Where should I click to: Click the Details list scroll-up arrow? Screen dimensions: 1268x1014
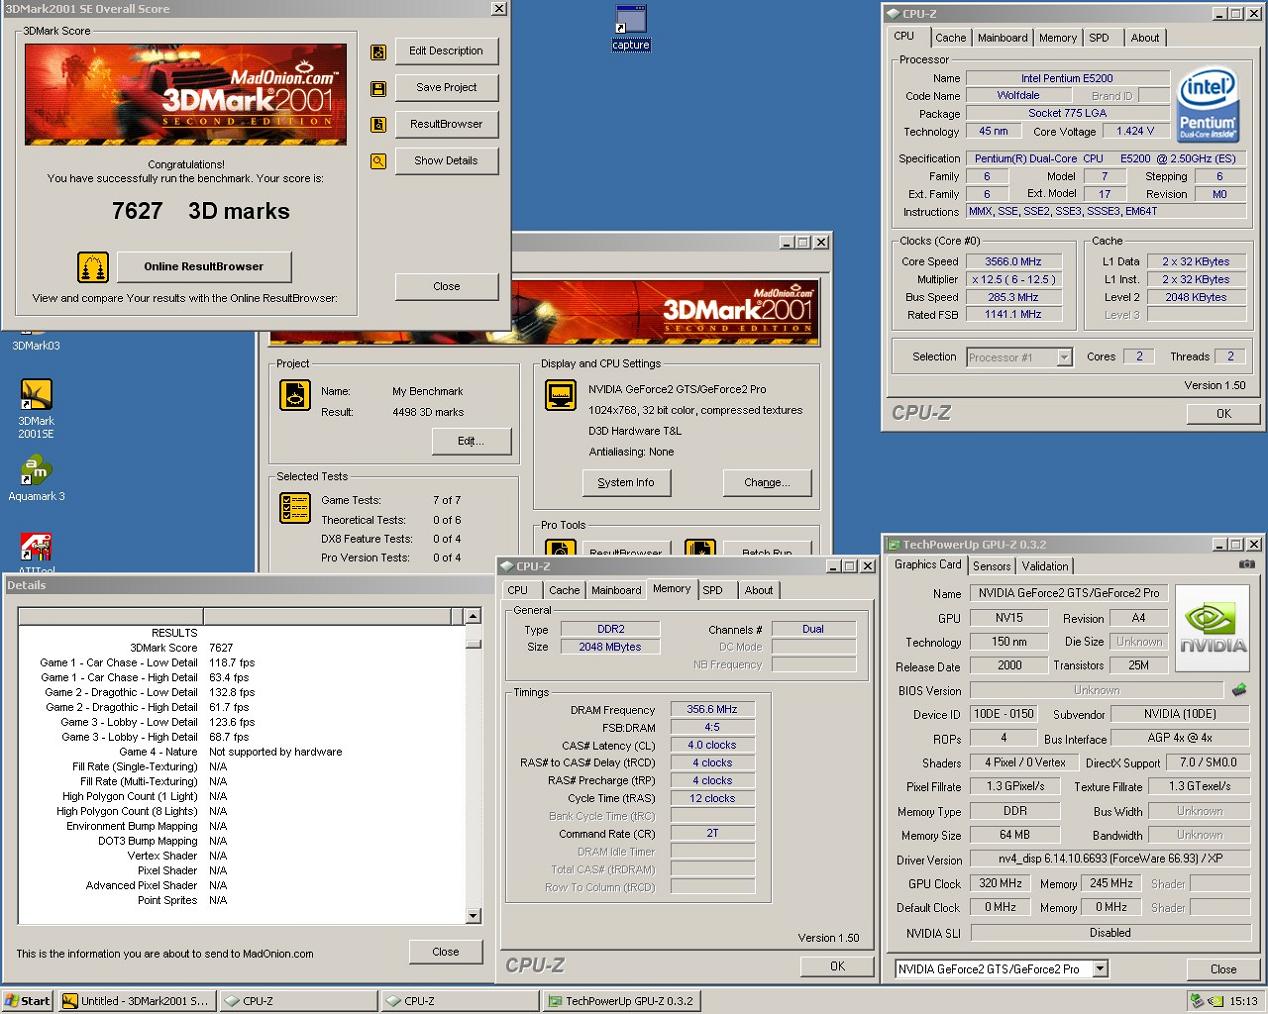473,616
